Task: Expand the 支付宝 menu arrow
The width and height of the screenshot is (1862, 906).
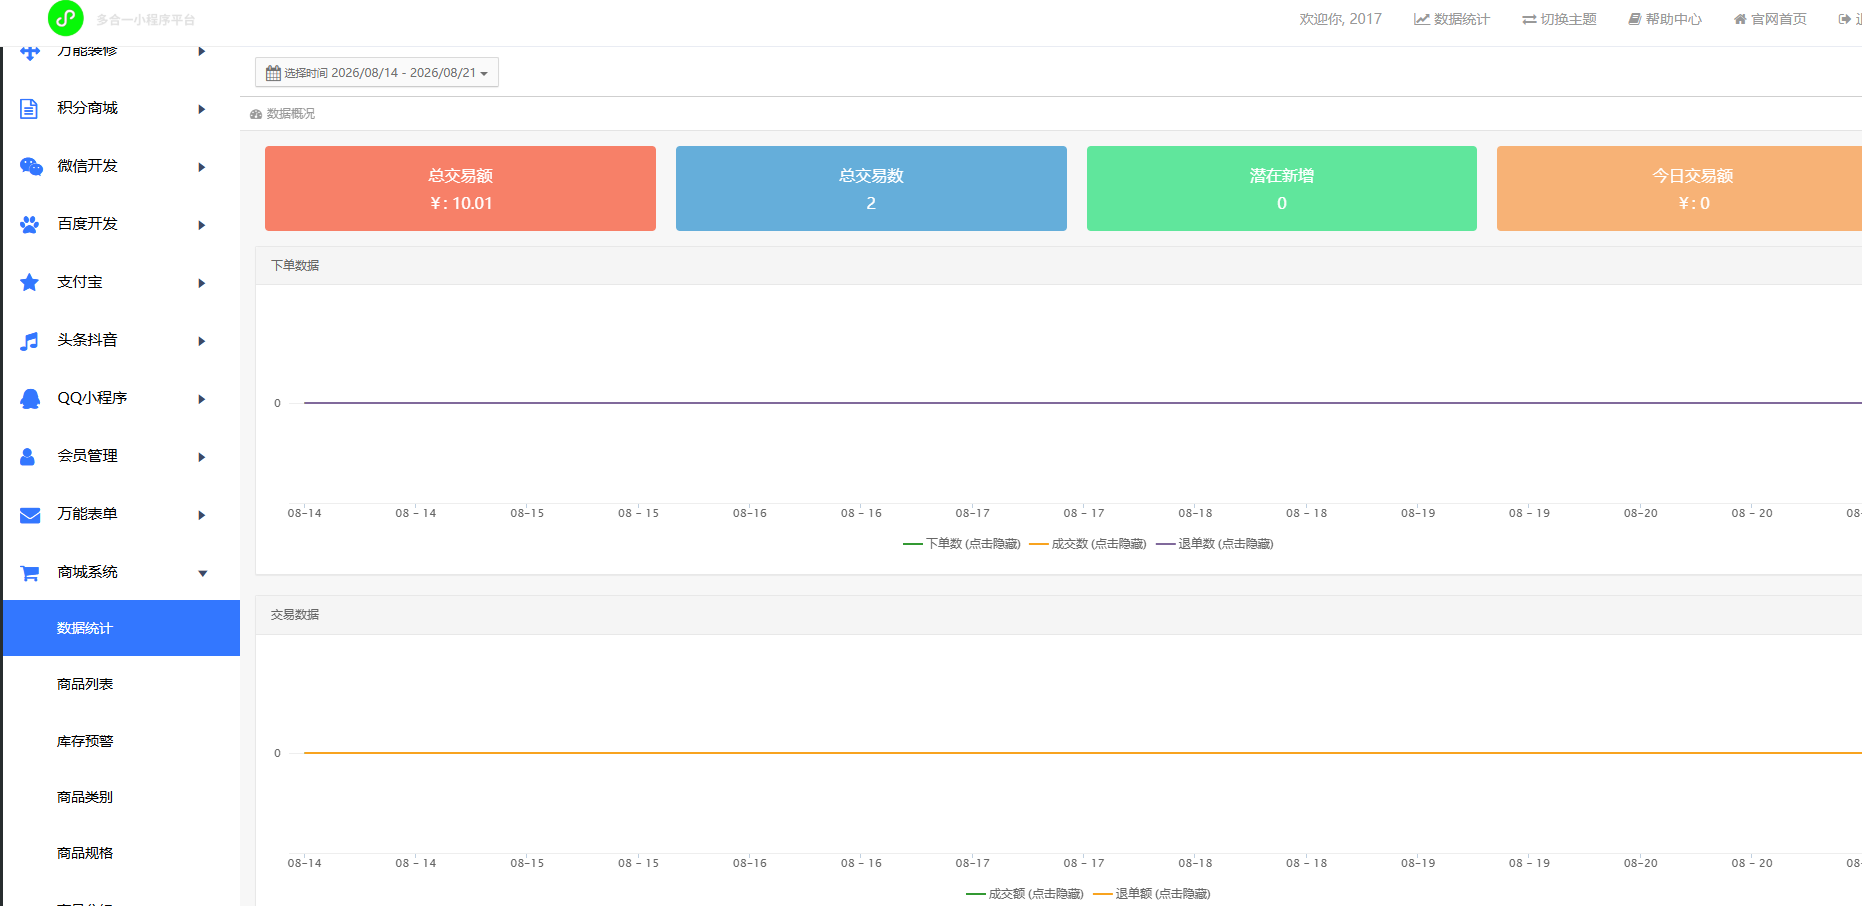Action: tap(202, 283)
